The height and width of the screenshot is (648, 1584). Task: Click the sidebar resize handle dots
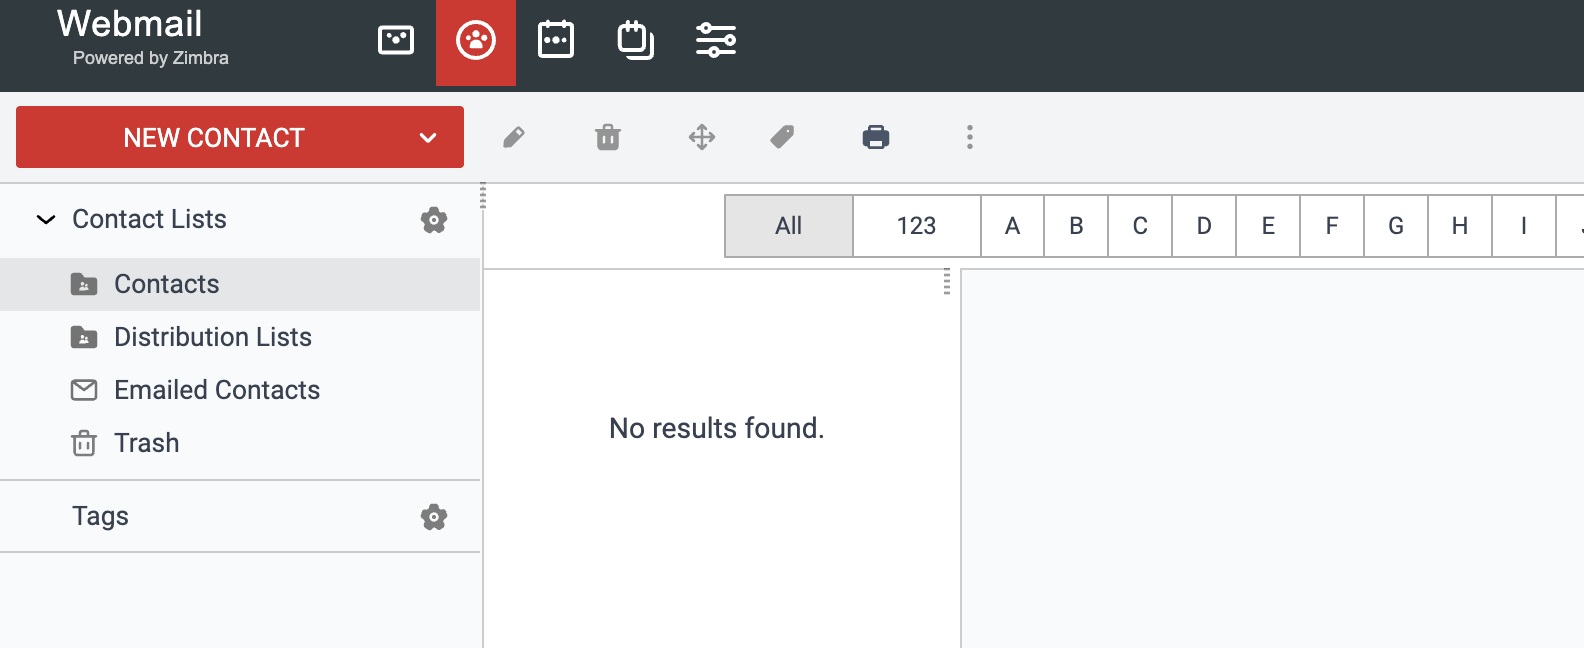coord(483,195)
